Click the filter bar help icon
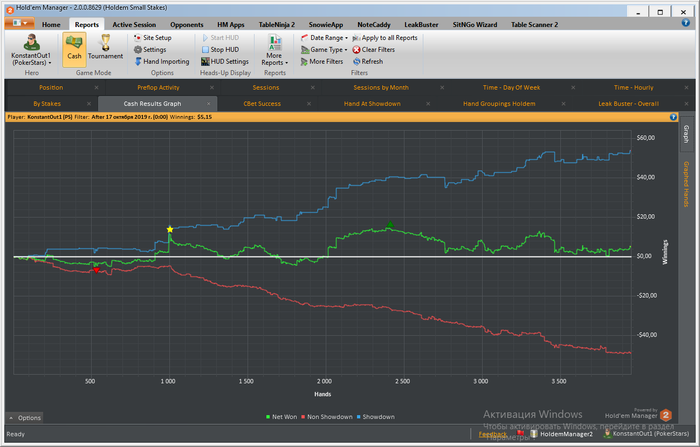The image size is (700, 447). tap(674, 117)
